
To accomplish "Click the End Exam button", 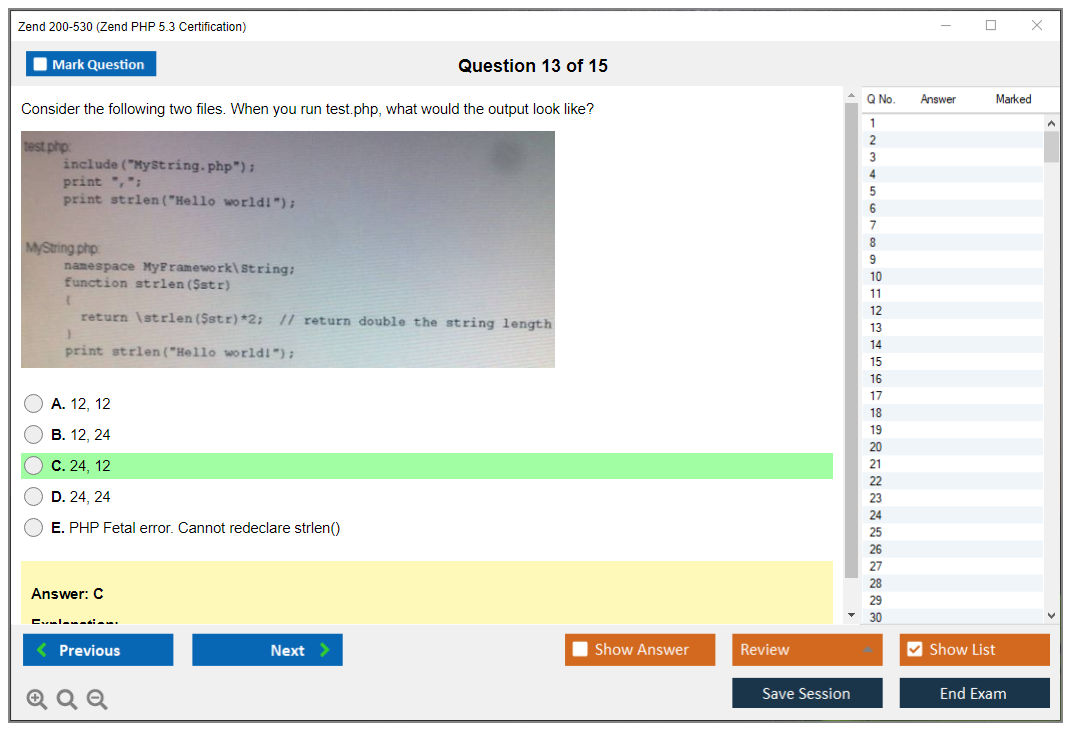I will (x=974, y=693).
